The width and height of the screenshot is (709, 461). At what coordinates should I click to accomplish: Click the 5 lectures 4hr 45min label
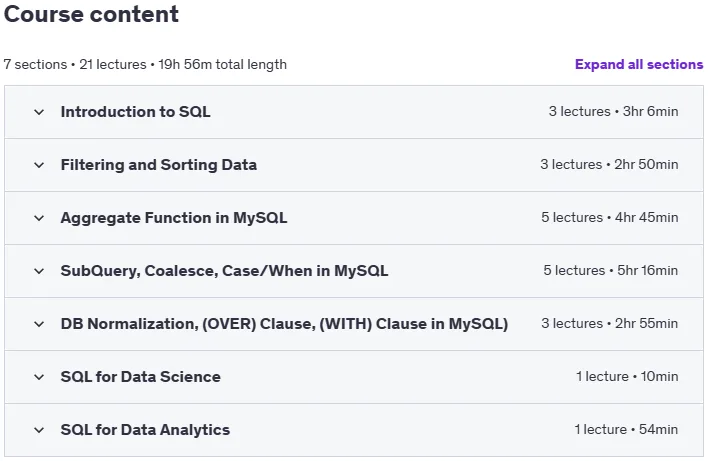click(610, 217)
